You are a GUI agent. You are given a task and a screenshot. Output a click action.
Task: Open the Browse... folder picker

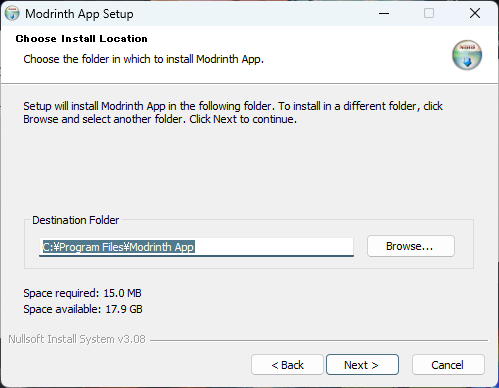click(411, 246)
